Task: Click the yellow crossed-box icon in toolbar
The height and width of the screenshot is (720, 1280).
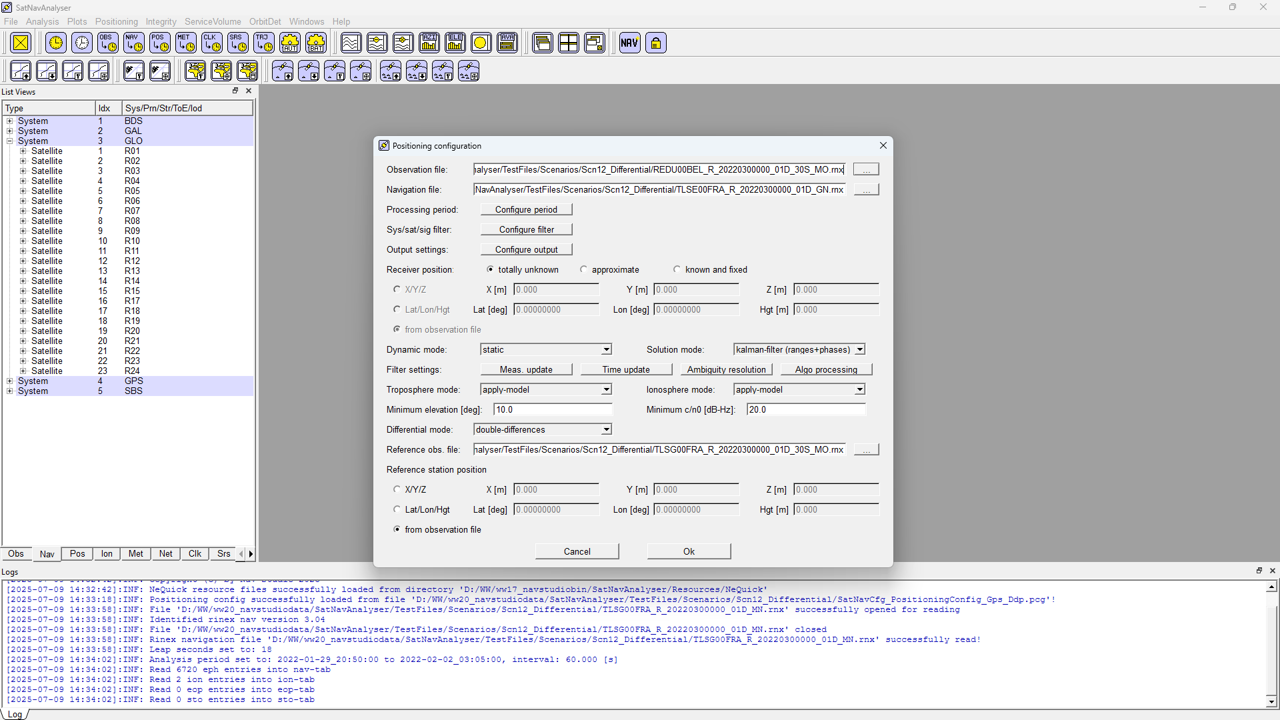Action: pyautogui.click(x=20, y=43)
